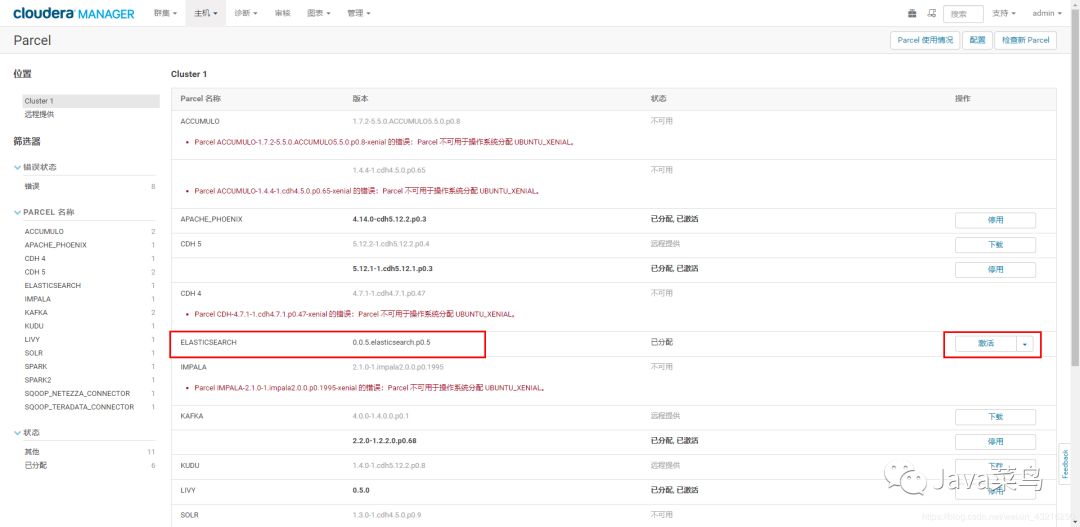Click 下载 for KAFKA 4.0.0 parcel
Screen dimensions: 1080x527
pyautogui.click(x=995, y=417)
